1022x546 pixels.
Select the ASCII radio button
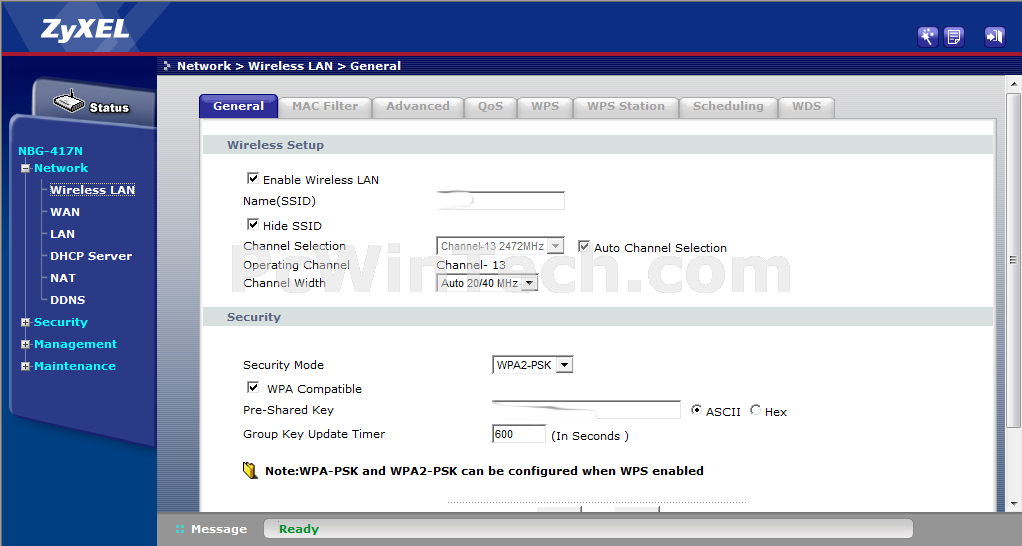(696, 410)
